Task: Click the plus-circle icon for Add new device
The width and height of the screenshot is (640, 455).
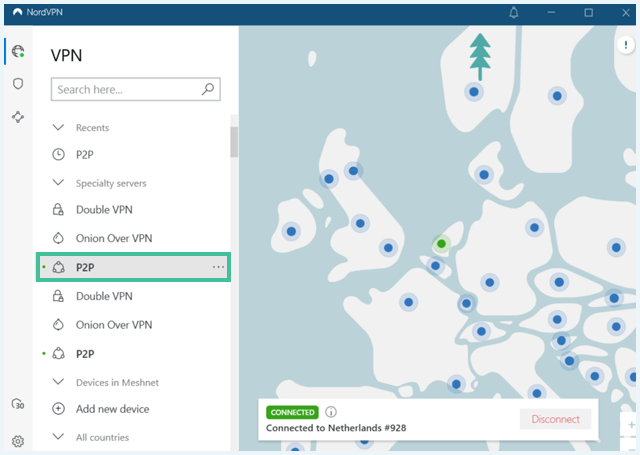Action: tap(58, 408)
